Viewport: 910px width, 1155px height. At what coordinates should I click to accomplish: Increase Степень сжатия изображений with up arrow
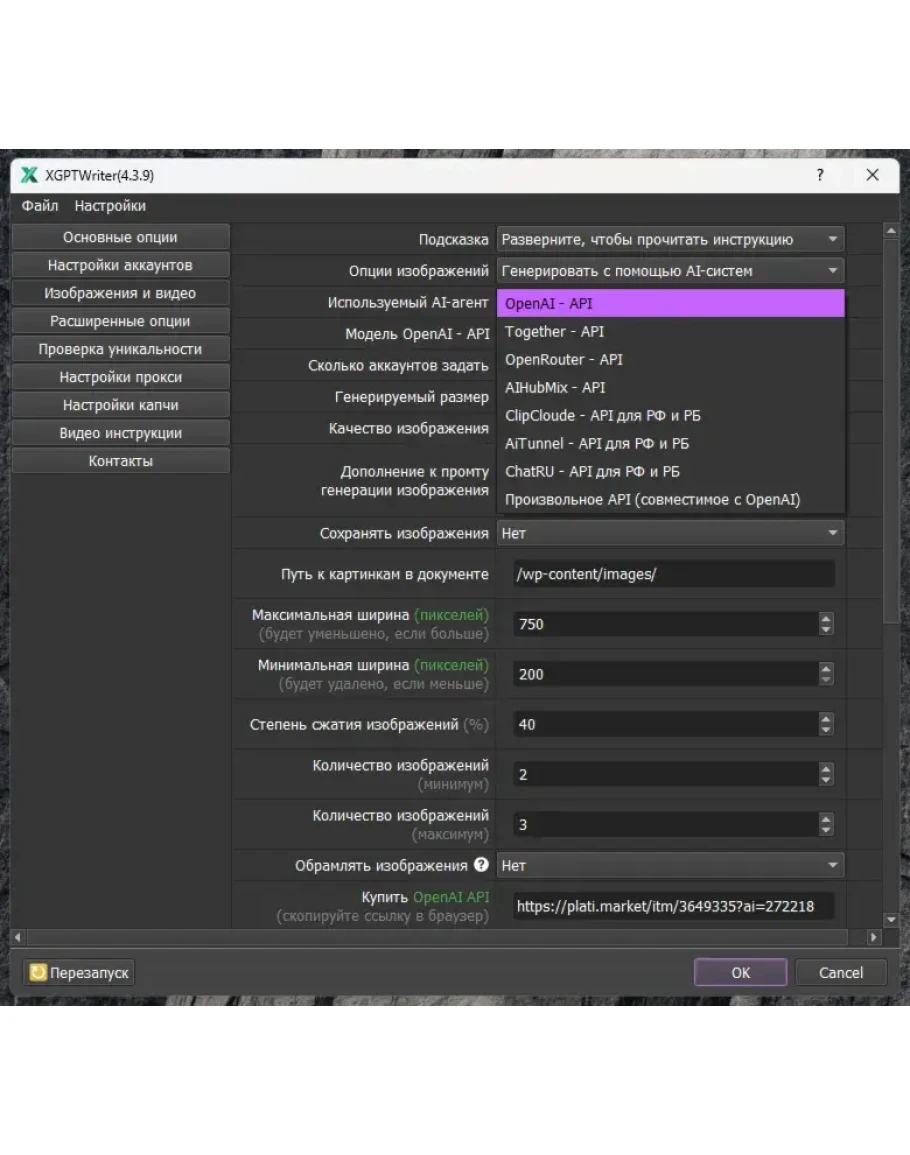[x=826, y=718]
